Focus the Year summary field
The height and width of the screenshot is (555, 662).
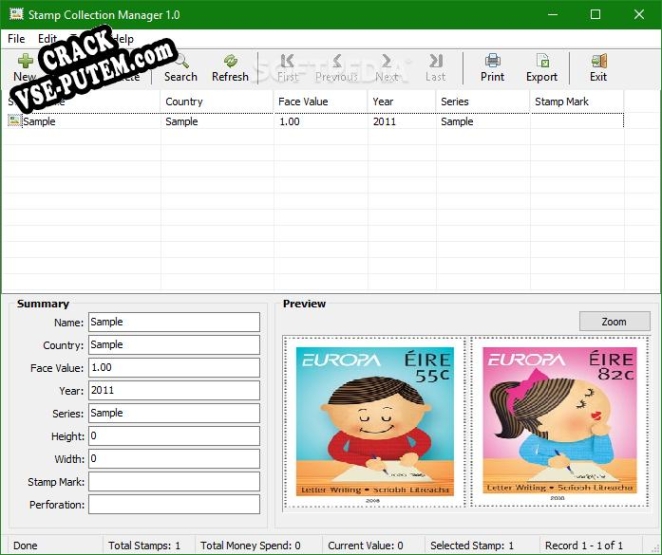coord(174,390)
